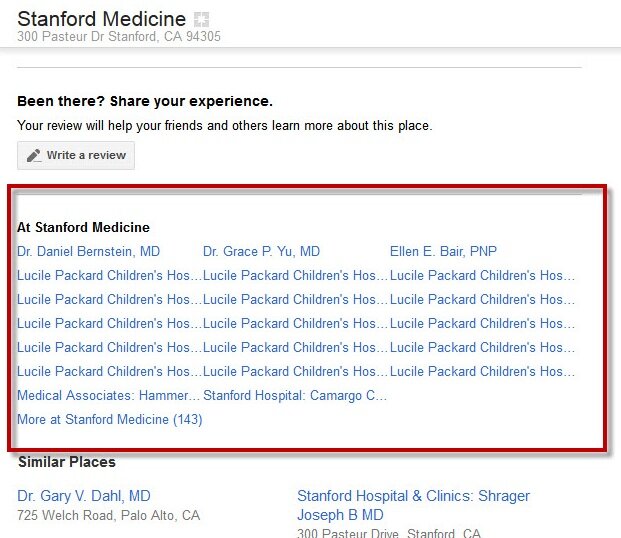Open Dr. Daniel Bernstein, MD link
This screenshot has width=621, height=538.
point(88,251)
